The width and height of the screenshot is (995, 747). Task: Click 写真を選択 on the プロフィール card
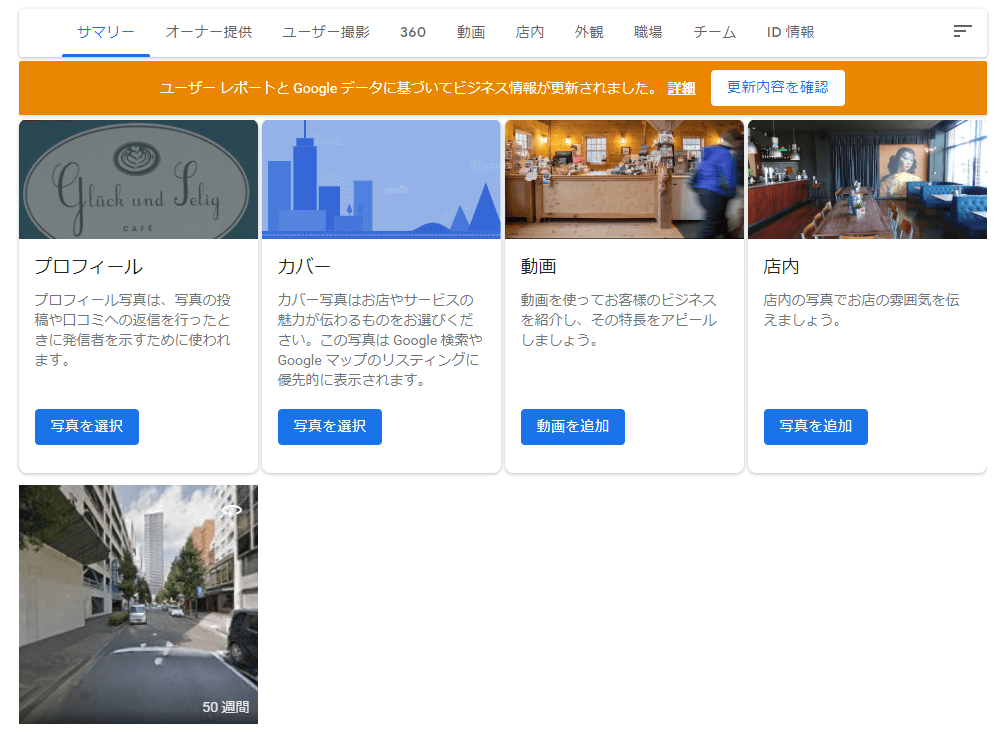point(86,427)
